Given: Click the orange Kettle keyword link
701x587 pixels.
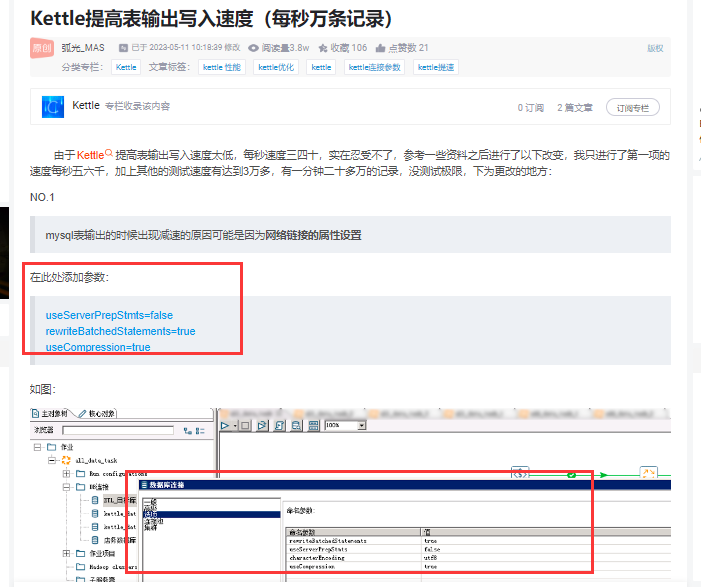Looking at the screenshot, I should tap(90, 155).
